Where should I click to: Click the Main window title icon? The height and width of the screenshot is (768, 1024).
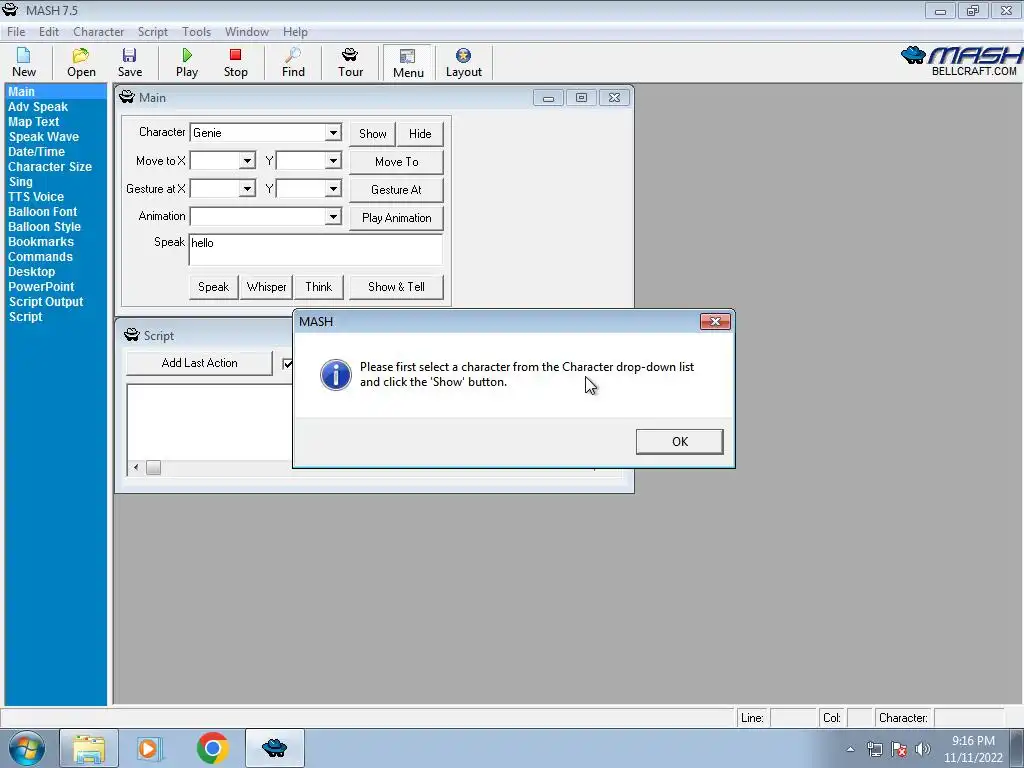coord(127,97)
